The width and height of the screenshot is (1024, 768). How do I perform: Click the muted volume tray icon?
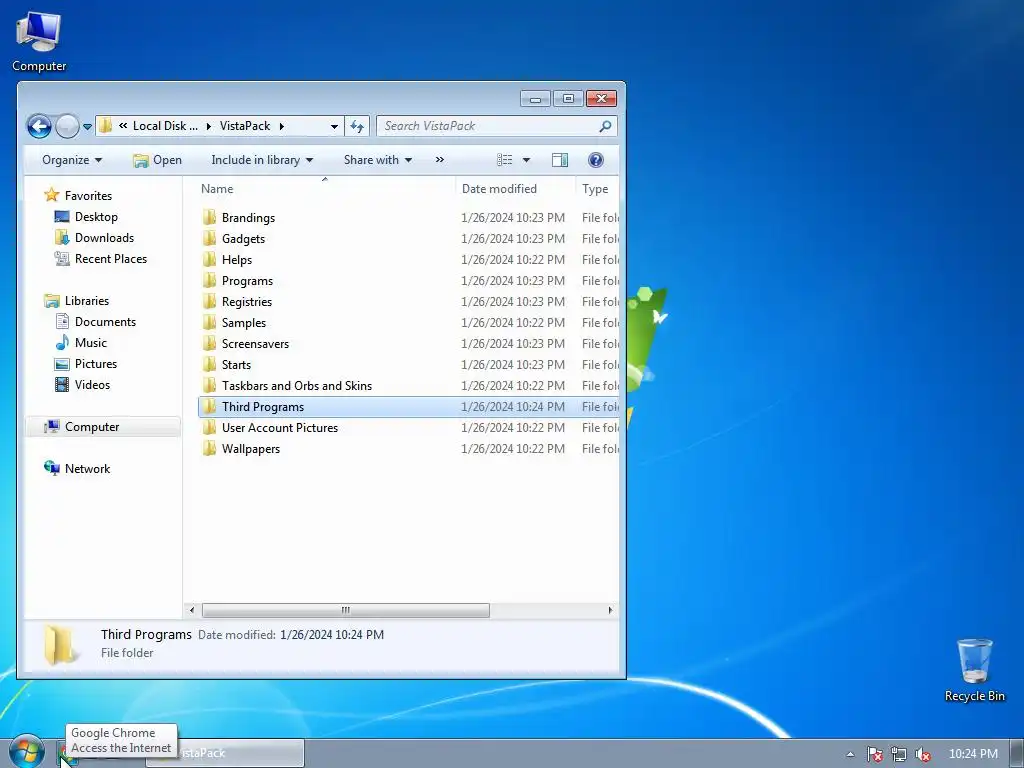923,754
